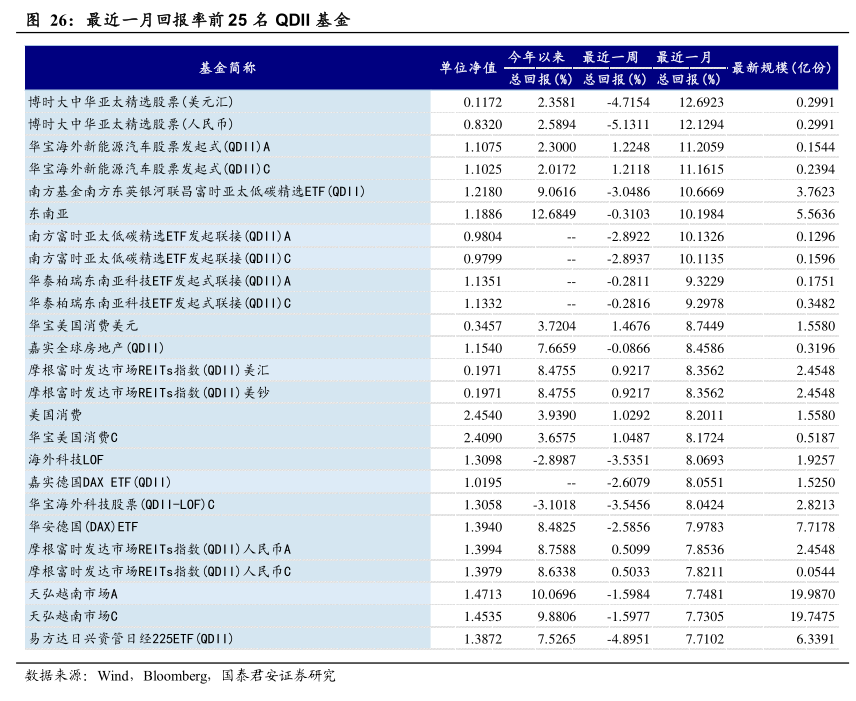Click the 最近一月 header cell

pos(684,57)
